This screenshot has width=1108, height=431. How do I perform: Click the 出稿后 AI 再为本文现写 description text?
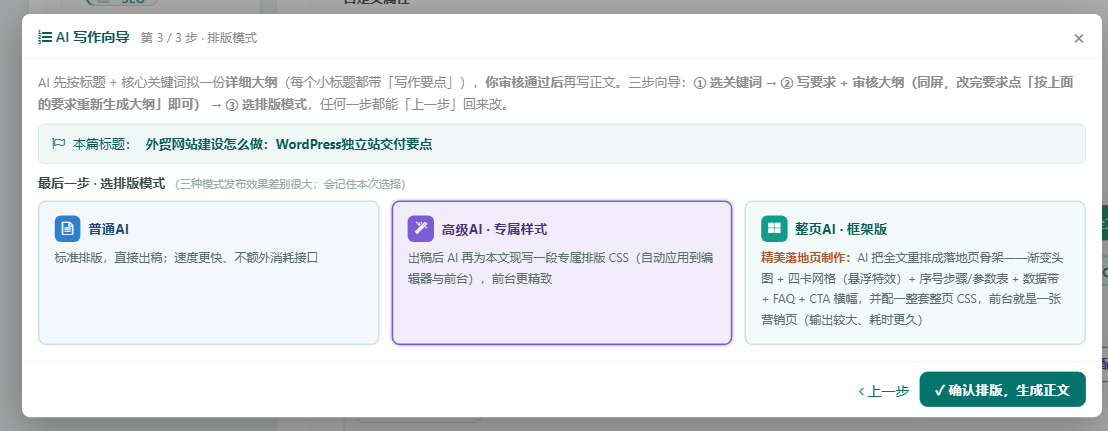560,268
